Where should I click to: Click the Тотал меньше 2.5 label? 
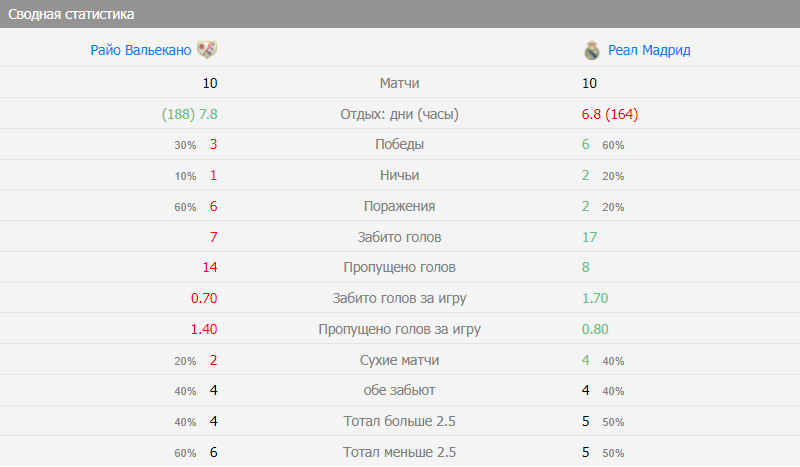click(400, 452)
